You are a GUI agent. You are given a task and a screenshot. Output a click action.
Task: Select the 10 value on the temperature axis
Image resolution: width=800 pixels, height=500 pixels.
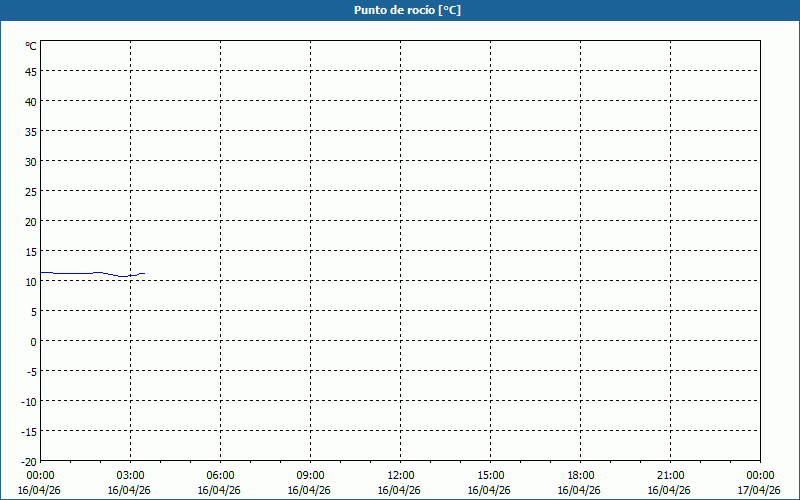click(x=31, y=281)
